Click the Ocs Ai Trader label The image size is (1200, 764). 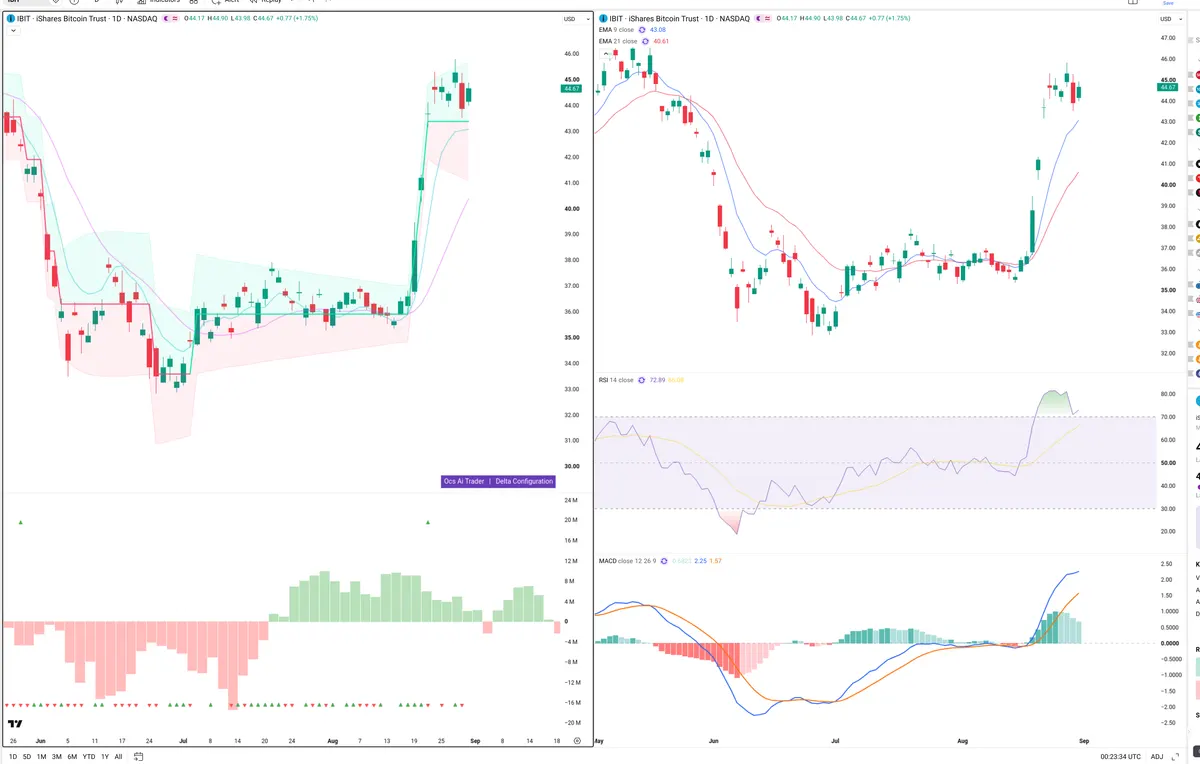tap(464, 481)
